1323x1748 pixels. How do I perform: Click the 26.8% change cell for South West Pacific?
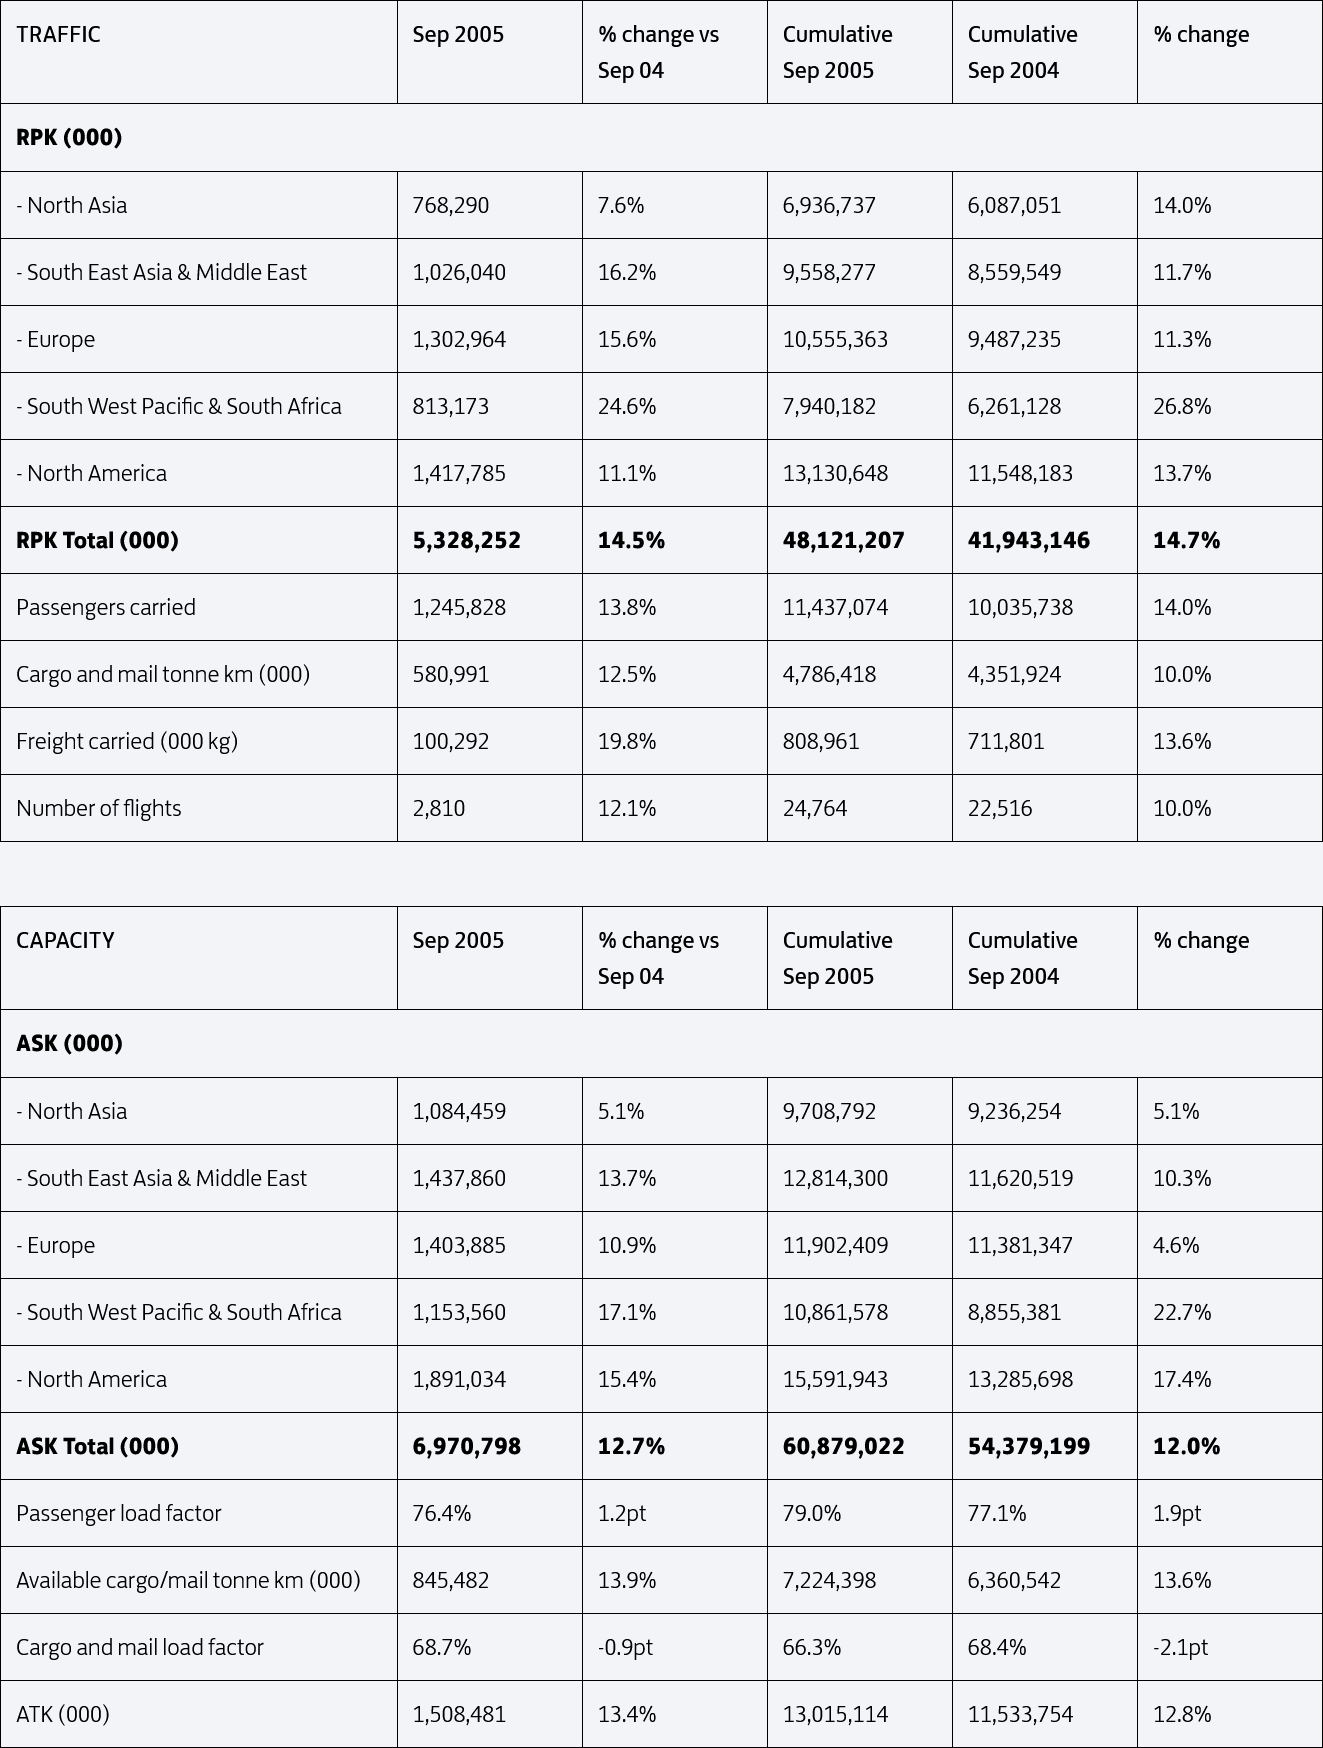click(1182, 406)
